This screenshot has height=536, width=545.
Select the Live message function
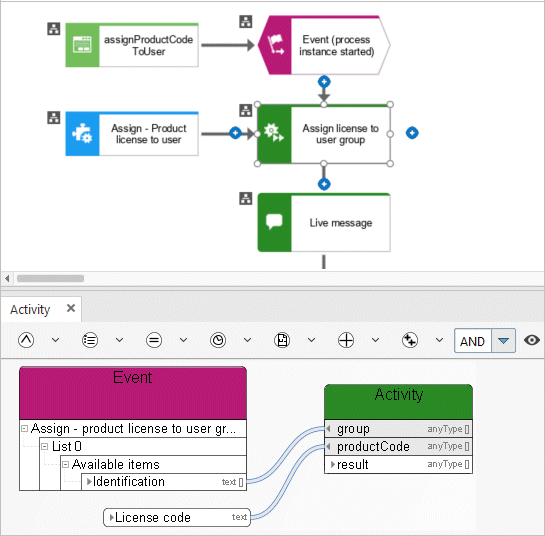324,222
